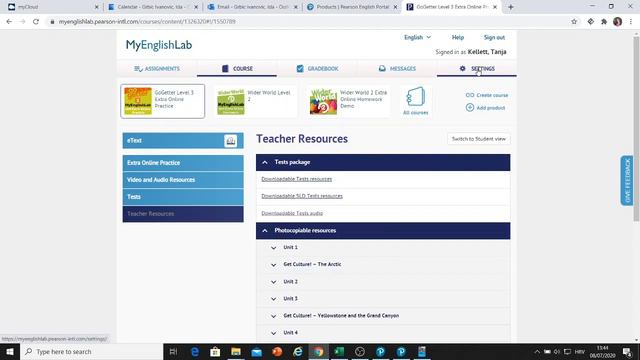Click Sign out
The image size is (640, 360).
pyautogui.click(x=494, y=37)
